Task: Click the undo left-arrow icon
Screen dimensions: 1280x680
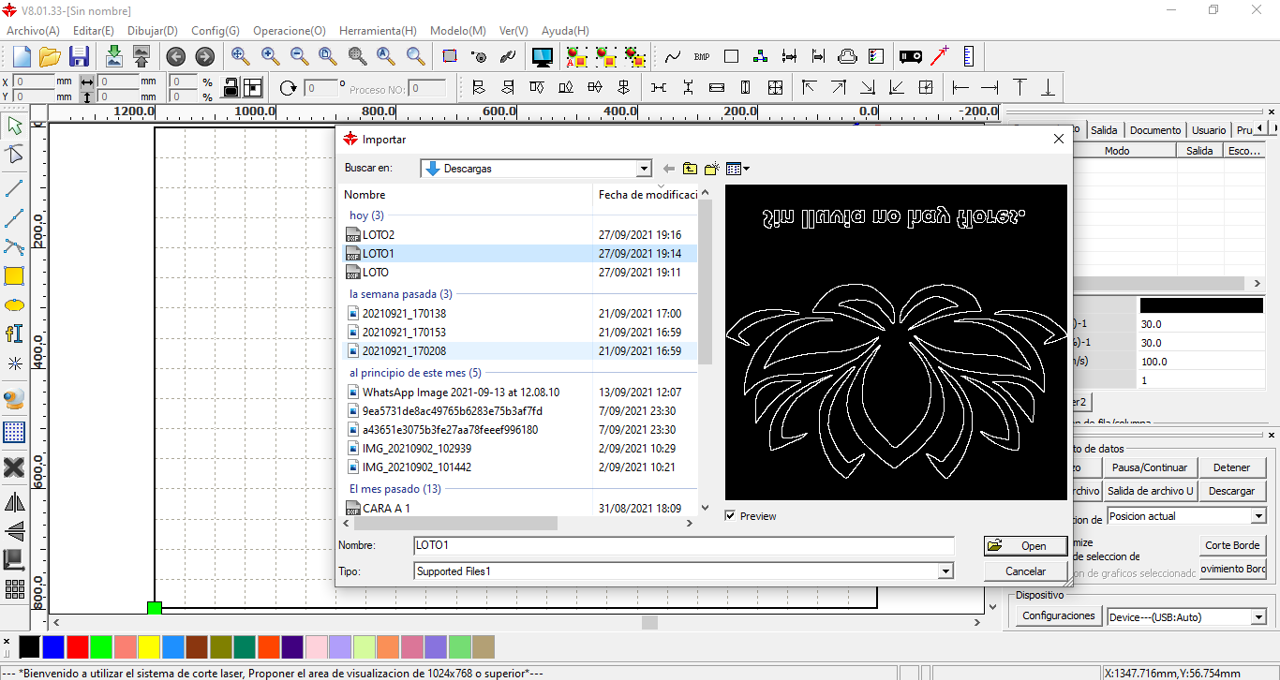Action: point(175,57)
